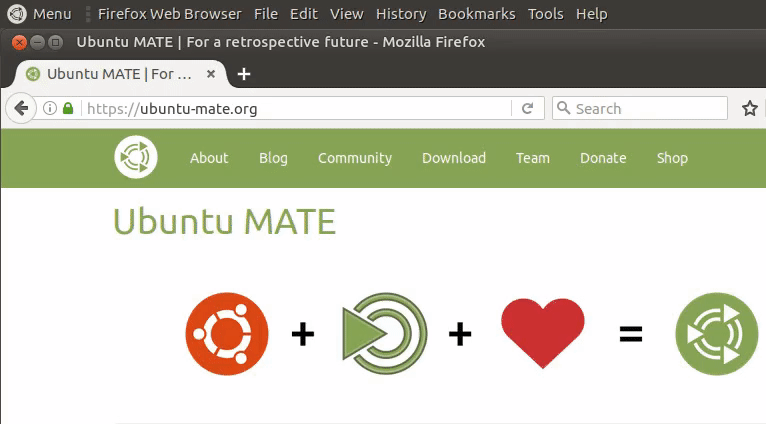Go to the Download page
Viewport: 766px width, 424px height.
454,158
